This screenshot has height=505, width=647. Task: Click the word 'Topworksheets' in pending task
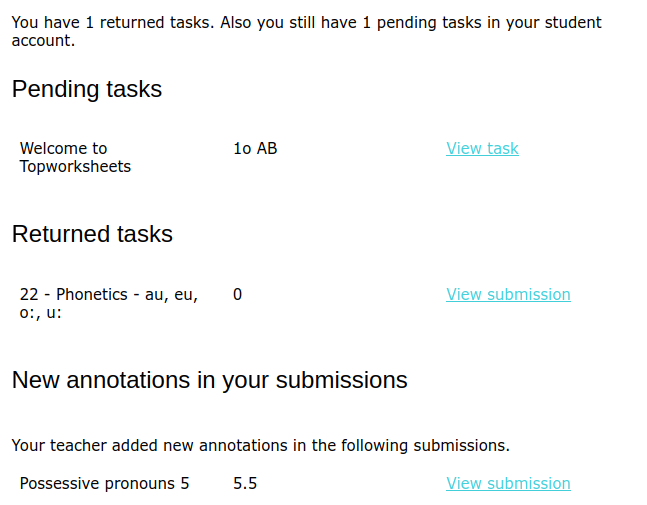pyautogui.click(x=75, y=167)
